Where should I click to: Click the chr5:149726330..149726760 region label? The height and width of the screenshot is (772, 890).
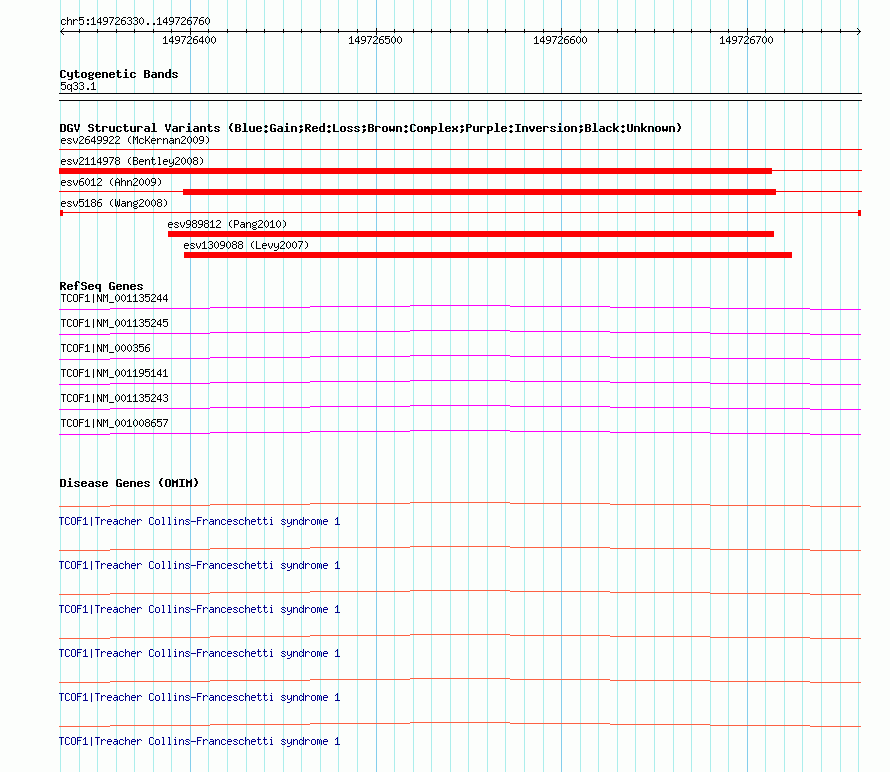(x=135, y=21)
